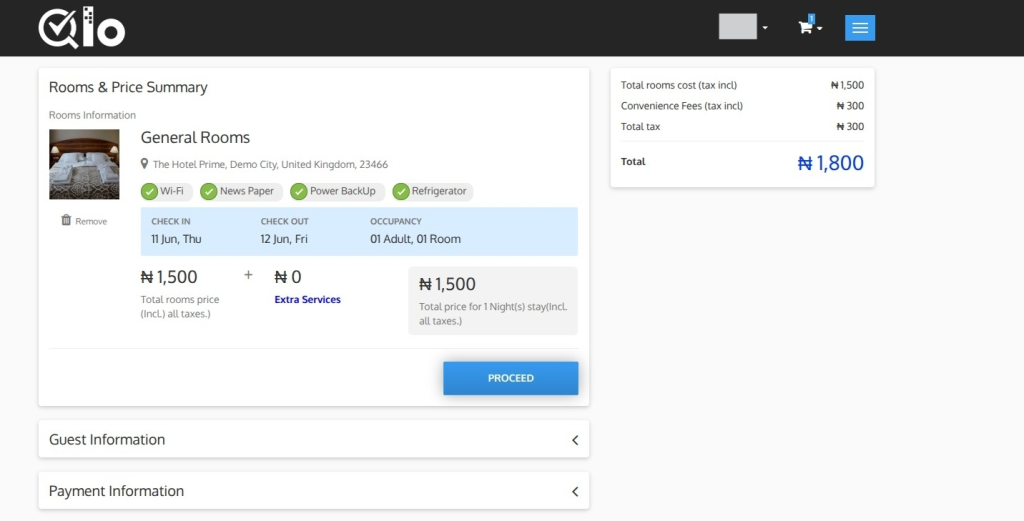Open the Extra Services link
The width and height of the screenshot is (1024, 521).
(308, 300)
